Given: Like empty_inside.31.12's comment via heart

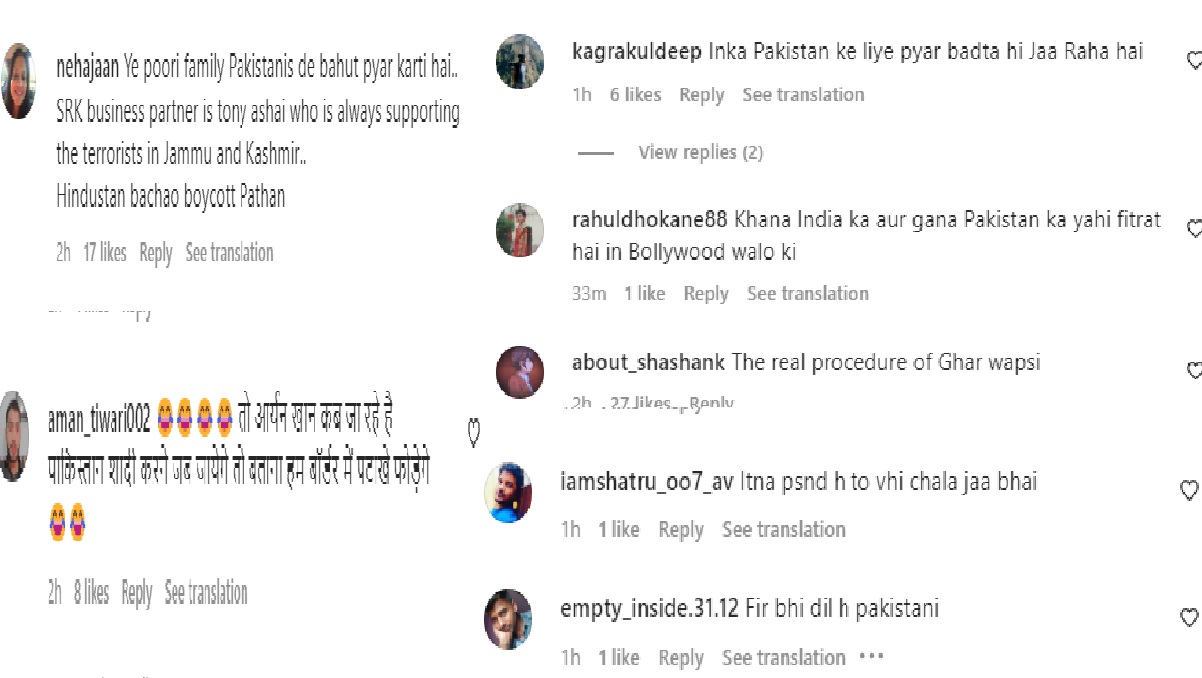Looking at the screenshot, I should pos(1189,617).
